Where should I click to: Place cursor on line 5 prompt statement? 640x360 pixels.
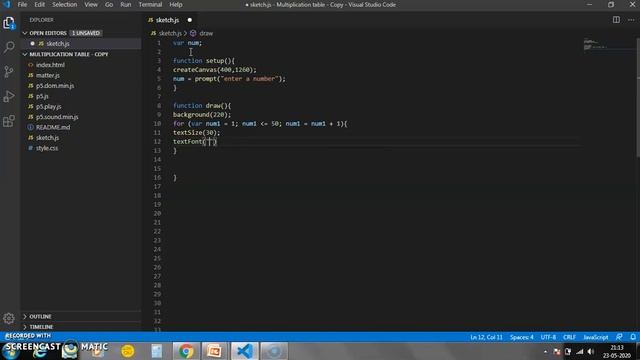click(229, 79)
